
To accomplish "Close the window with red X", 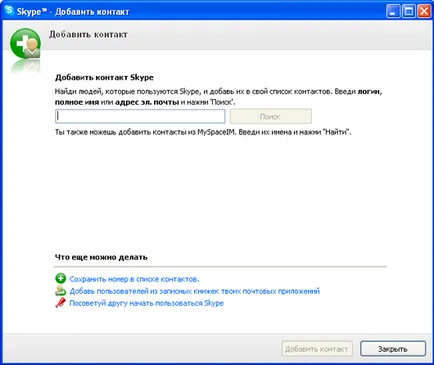I will pos(424,11).
